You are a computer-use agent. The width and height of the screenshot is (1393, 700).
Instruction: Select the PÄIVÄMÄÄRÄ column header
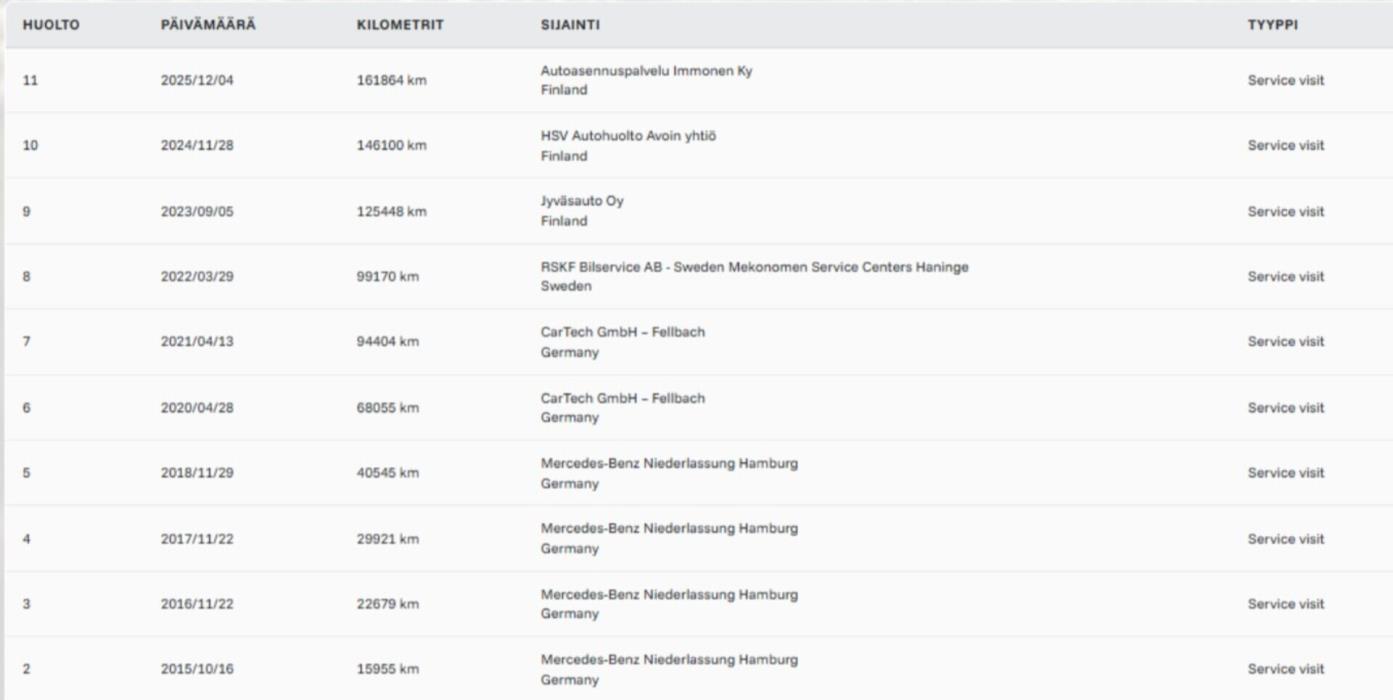click(208, 25)
